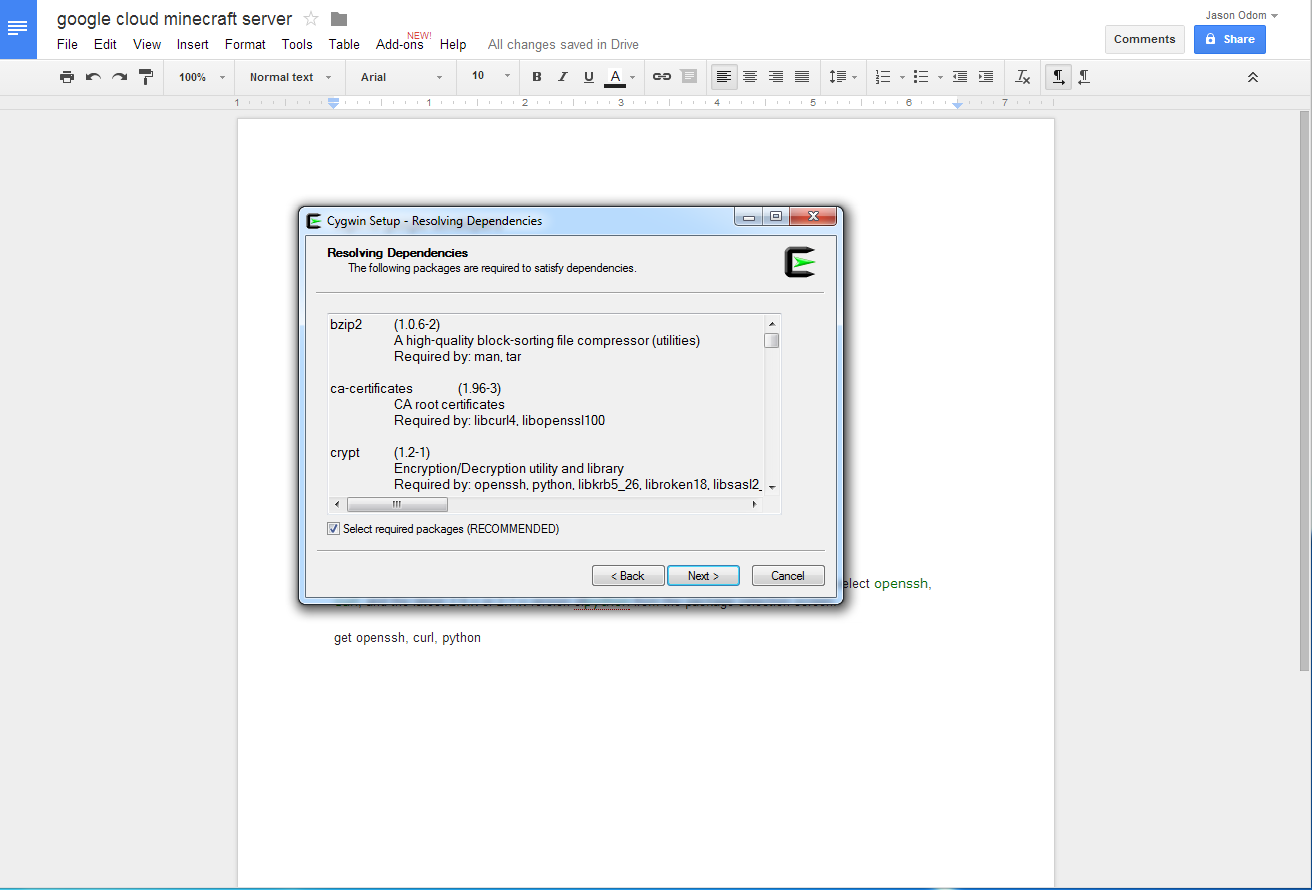Click the bzip2 package entry

point(346,325)
